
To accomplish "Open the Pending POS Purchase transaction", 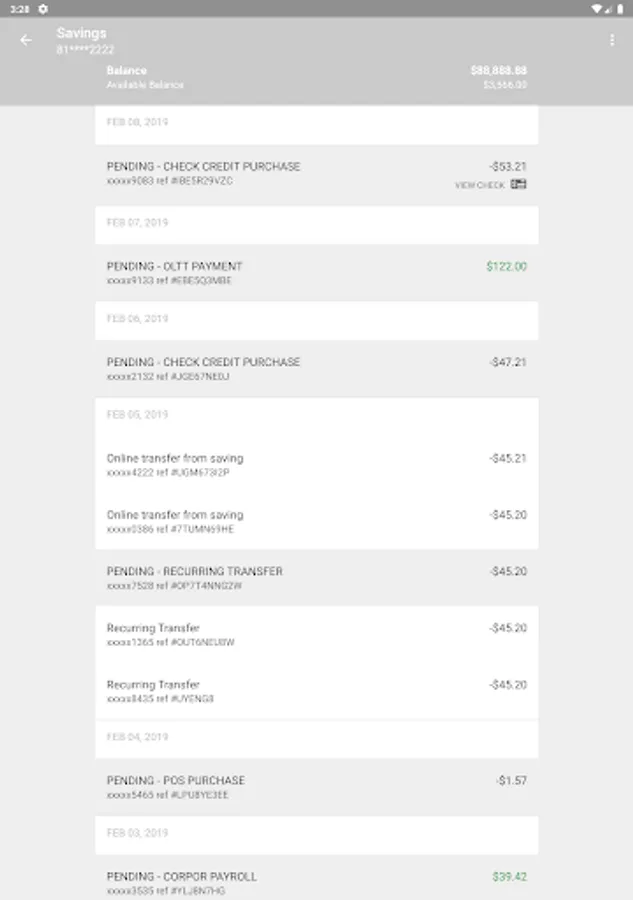I will tap(316, 787).
